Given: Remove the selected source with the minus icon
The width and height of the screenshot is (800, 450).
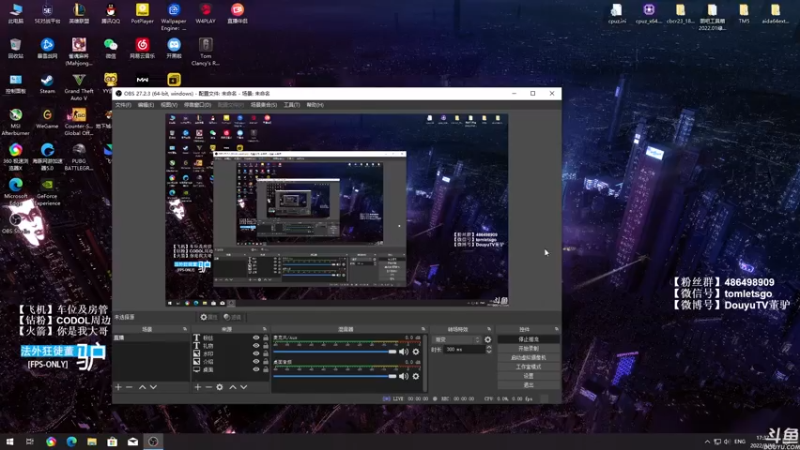Looking at the screenshot, I should [208, 387].
